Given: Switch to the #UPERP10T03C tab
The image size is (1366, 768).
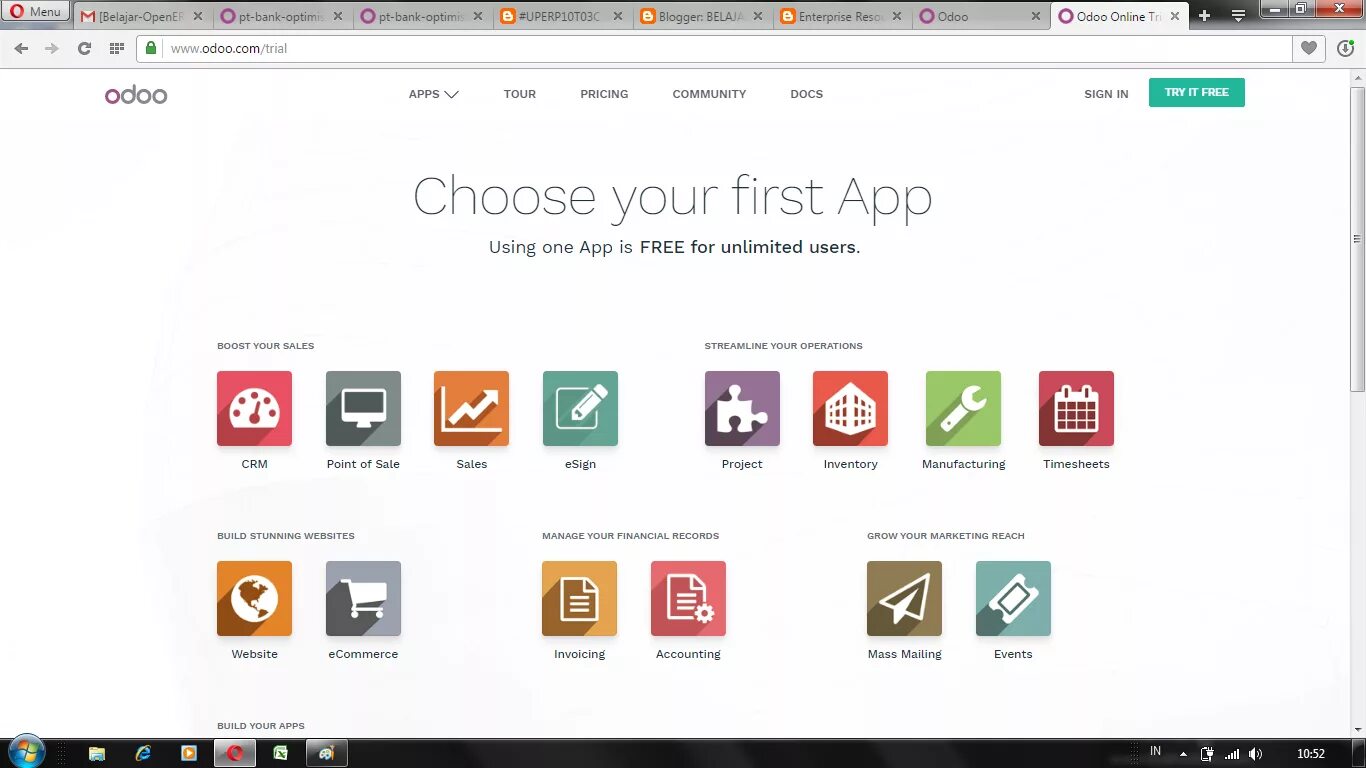Looking at the screenshot, I should [x=563, y=17].
